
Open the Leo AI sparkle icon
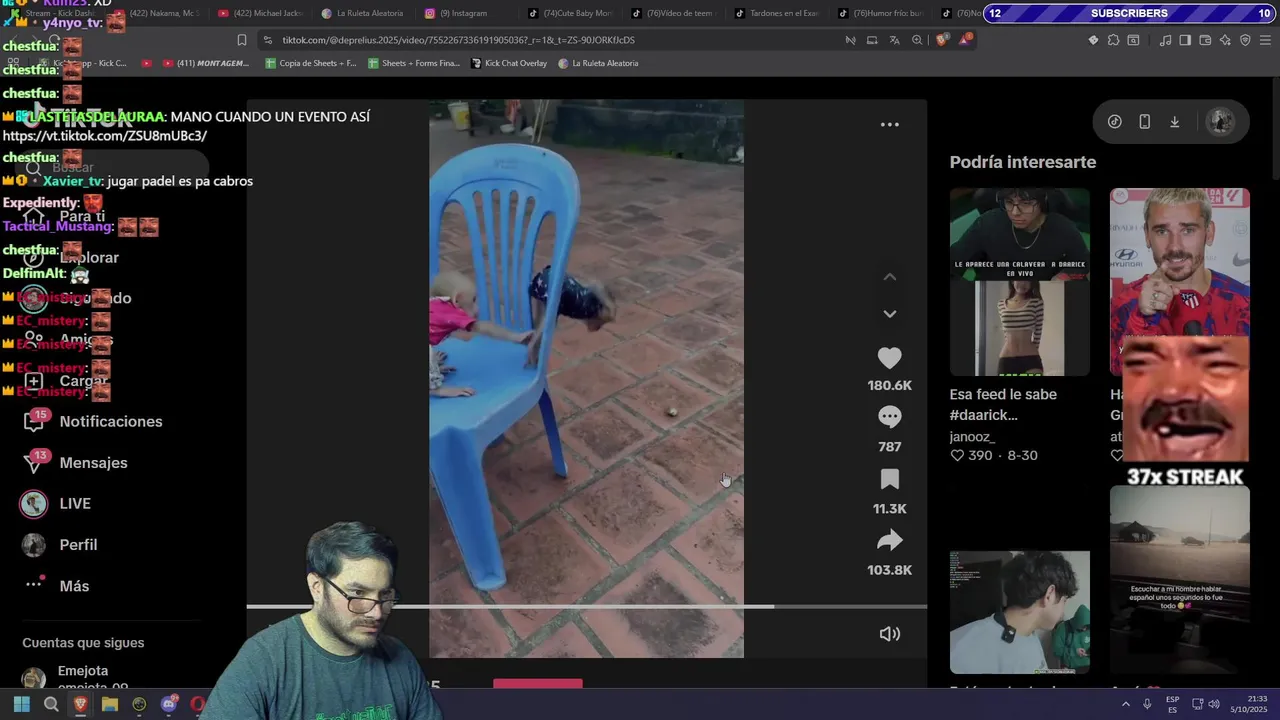[x=1225, y=40]
